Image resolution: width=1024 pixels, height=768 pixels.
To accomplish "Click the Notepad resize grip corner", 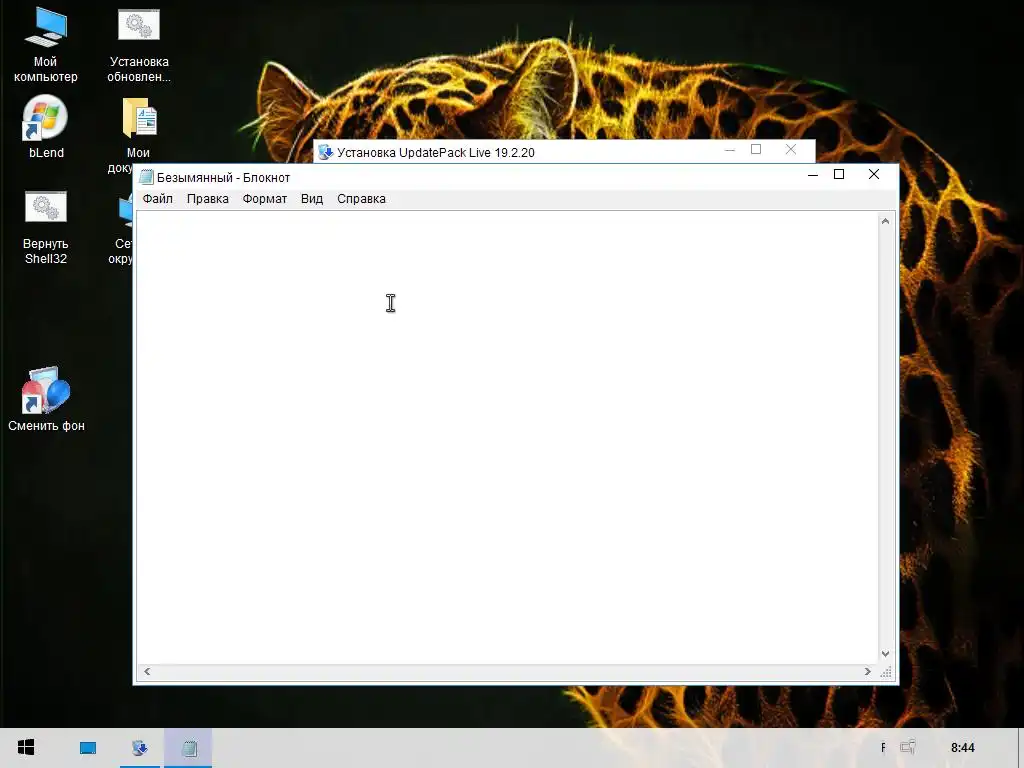I will (886, 671).
